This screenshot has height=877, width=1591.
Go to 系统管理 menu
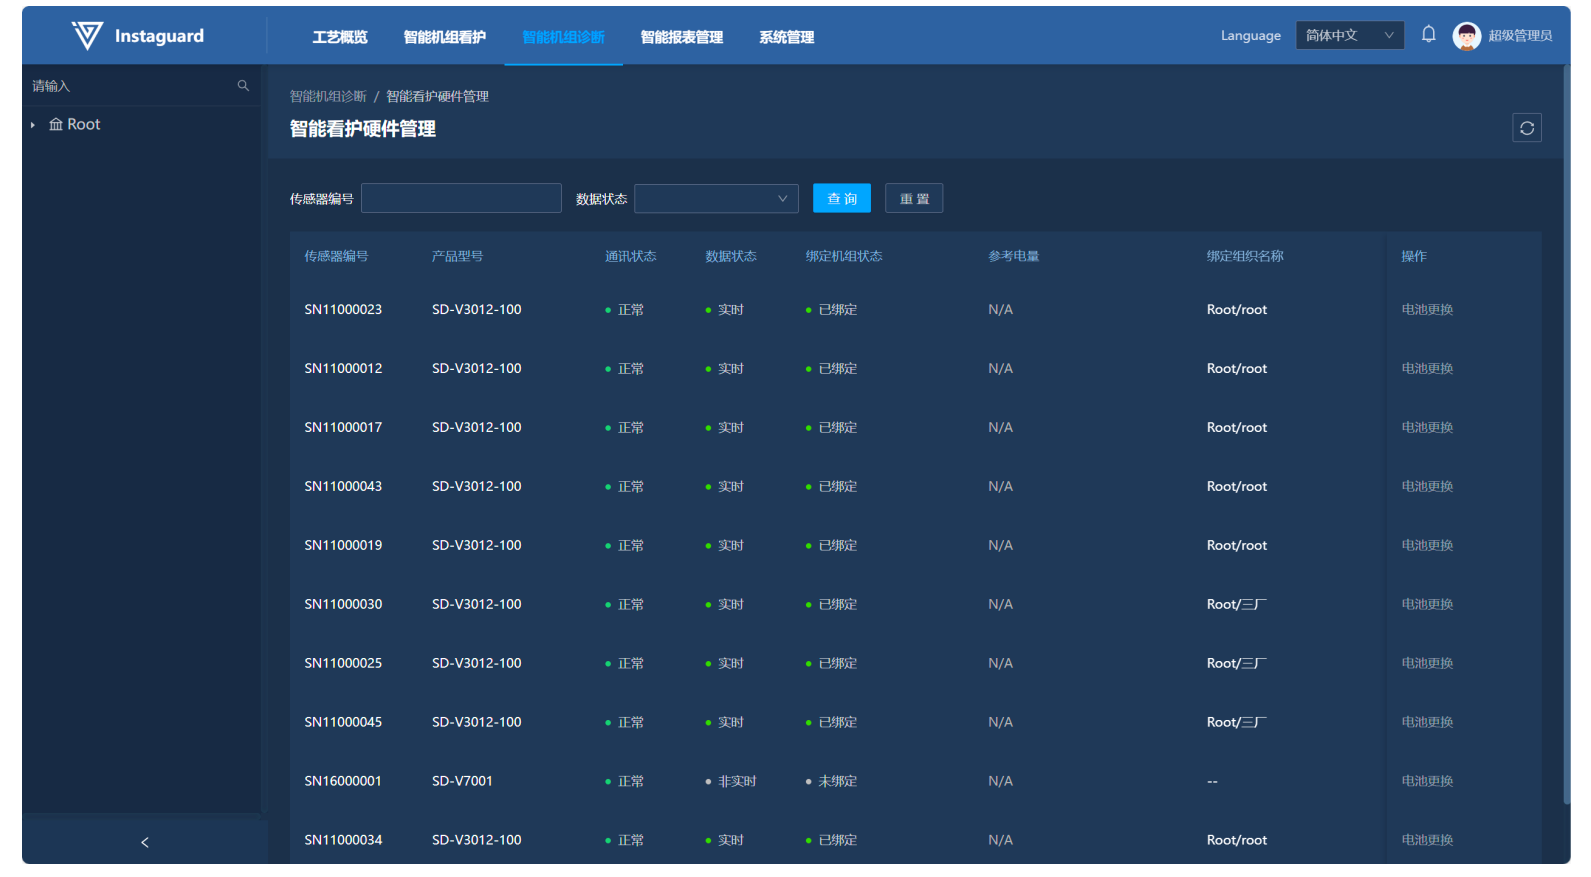tap(786, 37)
